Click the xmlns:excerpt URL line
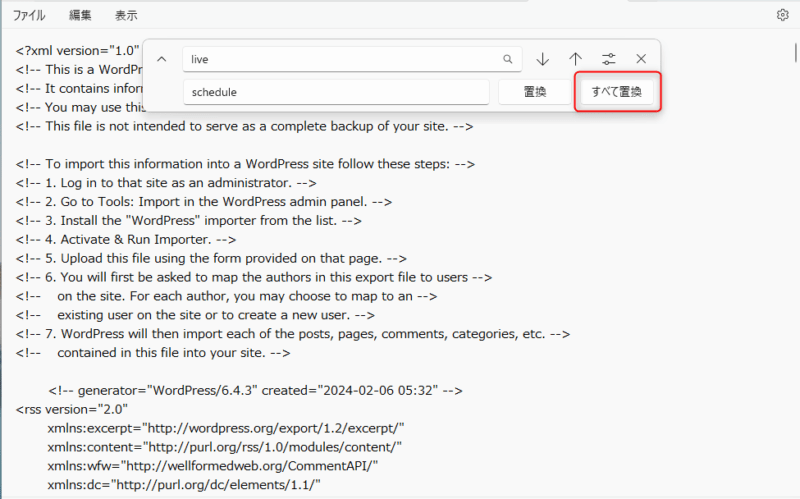Screen dimensions: 800x499 pos(223,427)
